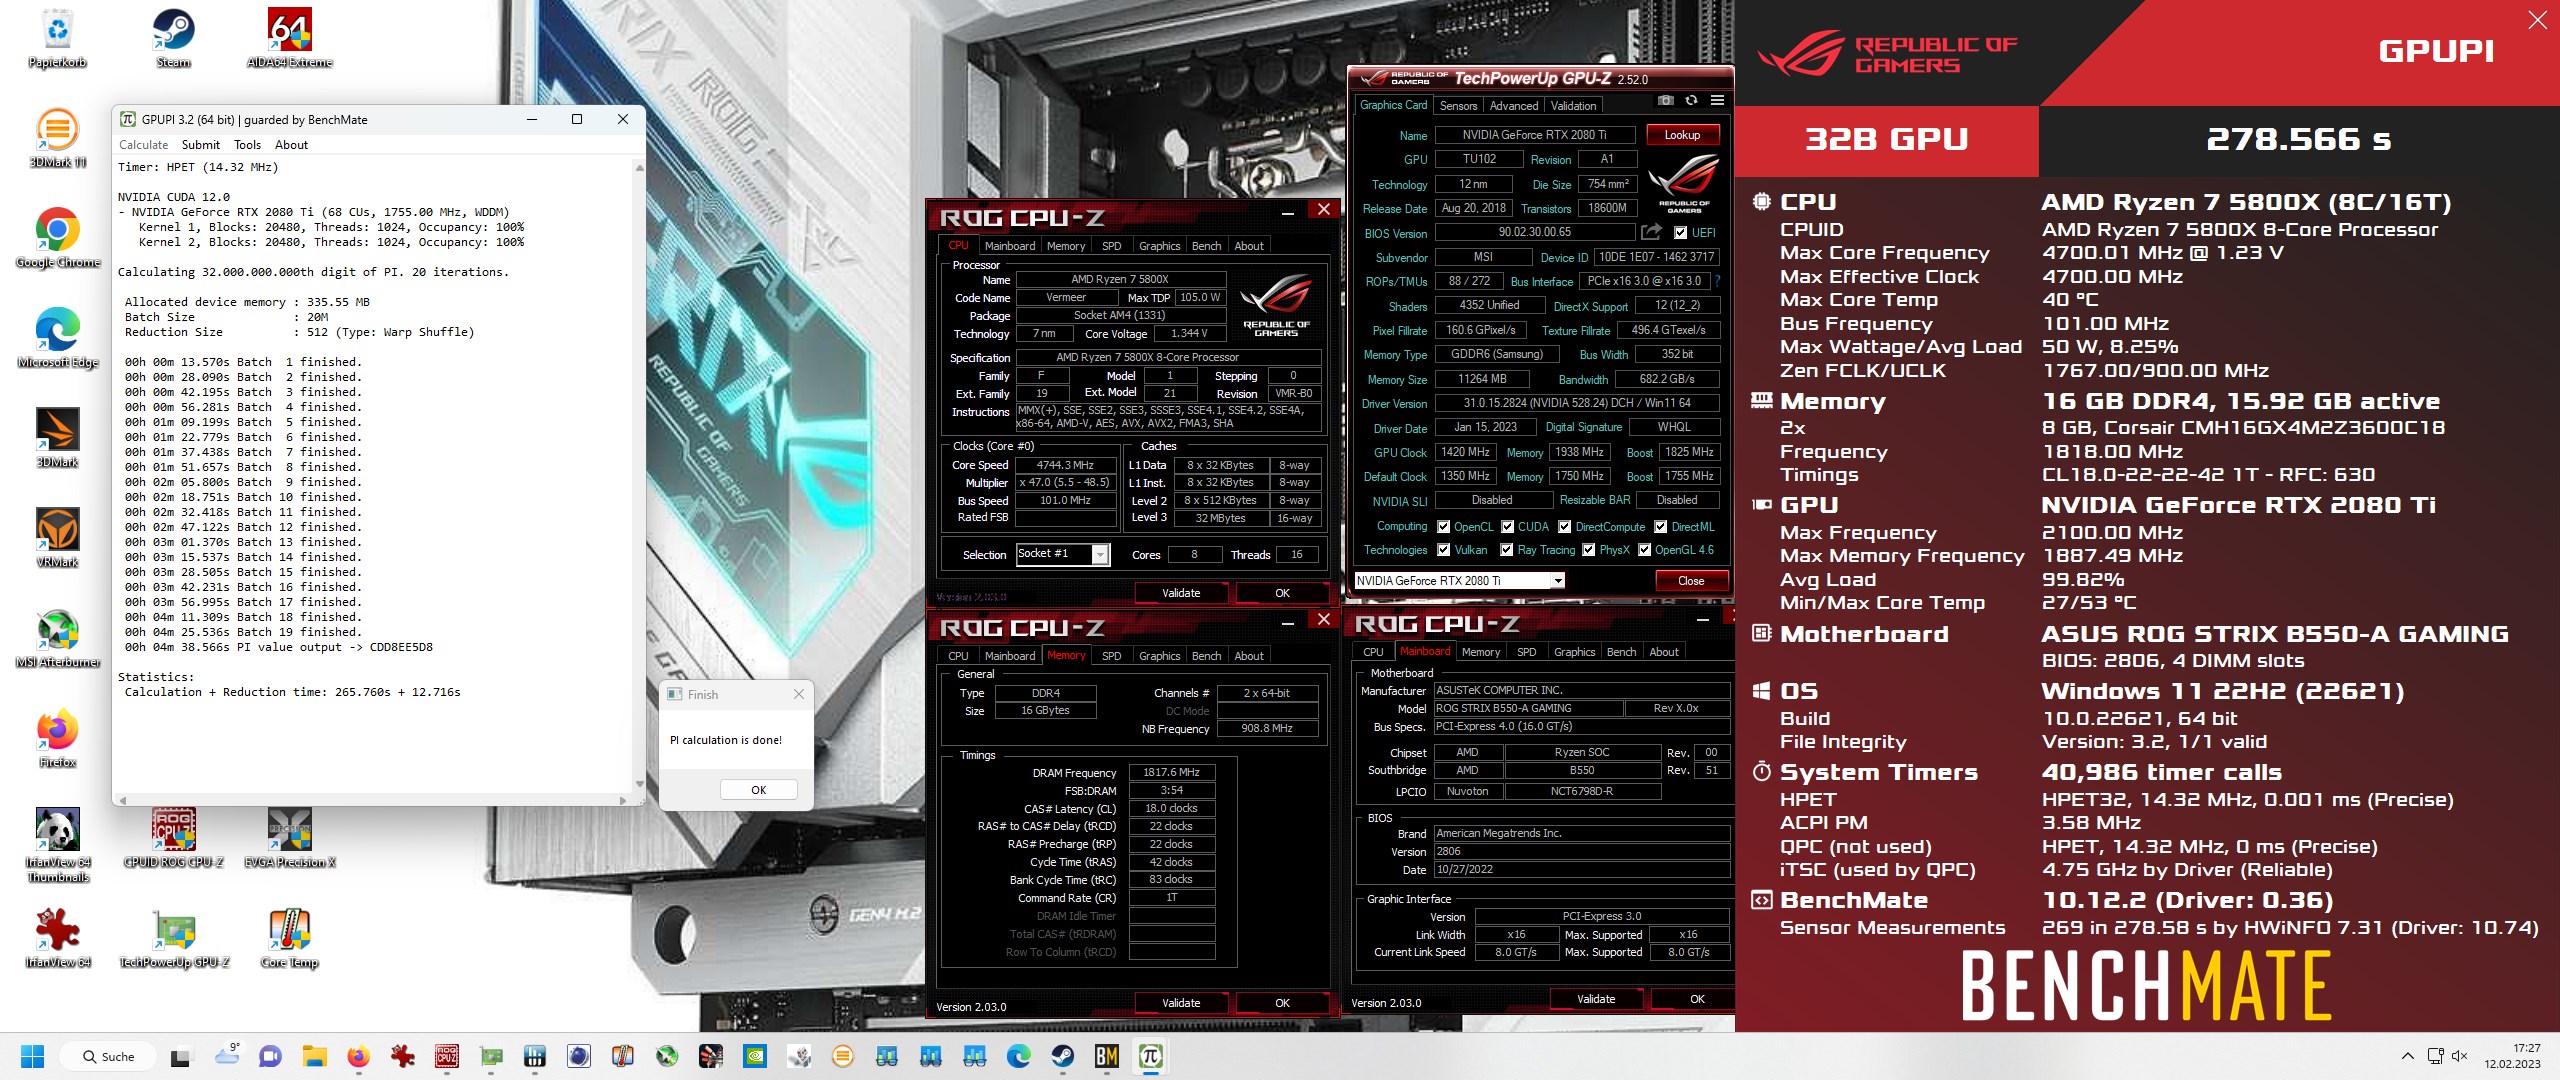This screenshot has height=1080, width=2560.
Task: Switch to the Advanced tab in GPU-Z
Action: pyautogui.click(x=1514, y=106)
